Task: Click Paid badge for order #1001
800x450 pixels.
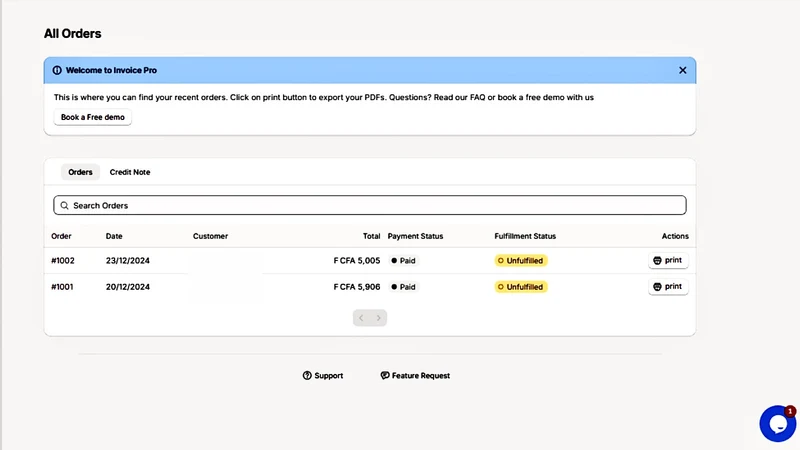Action: [404, 287]
